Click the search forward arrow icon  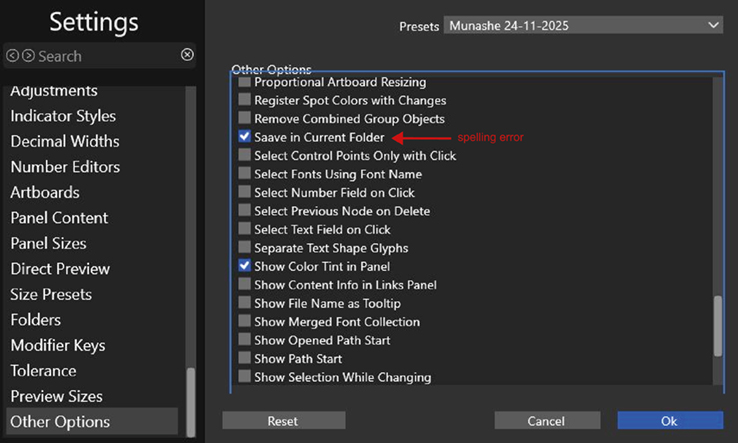click(x=28, y=56)
